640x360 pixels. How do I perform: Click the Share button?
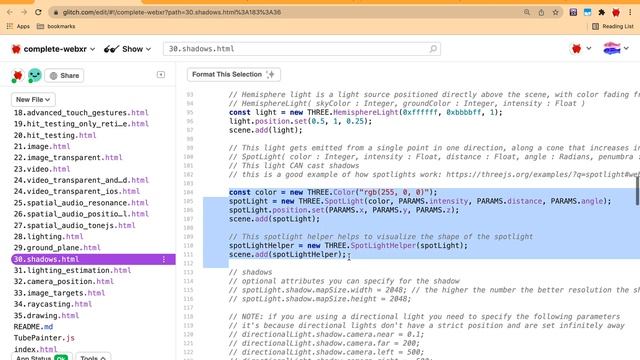coord(64,76)
